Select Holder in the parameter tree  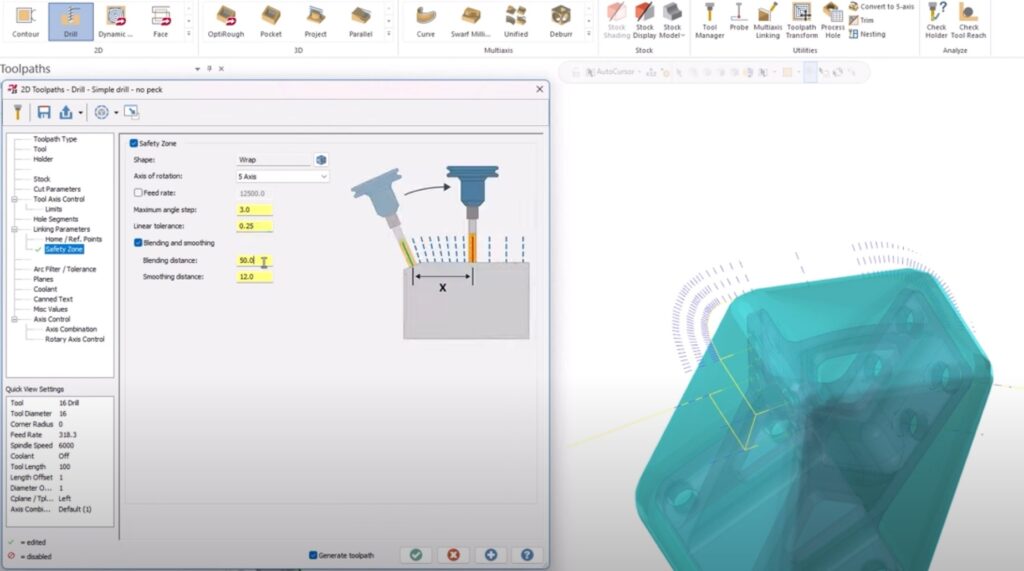tap(43, 159)
